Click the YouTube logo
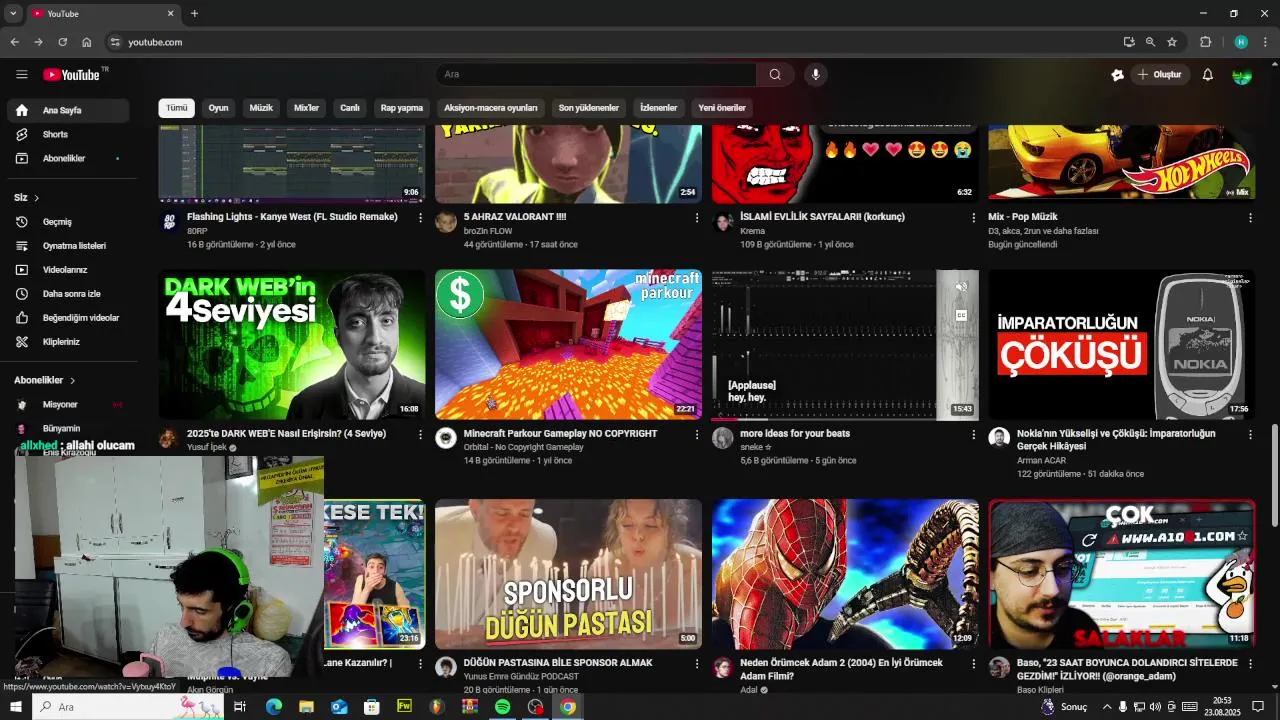The image size is (1280, 720). (x=72, y=75)
